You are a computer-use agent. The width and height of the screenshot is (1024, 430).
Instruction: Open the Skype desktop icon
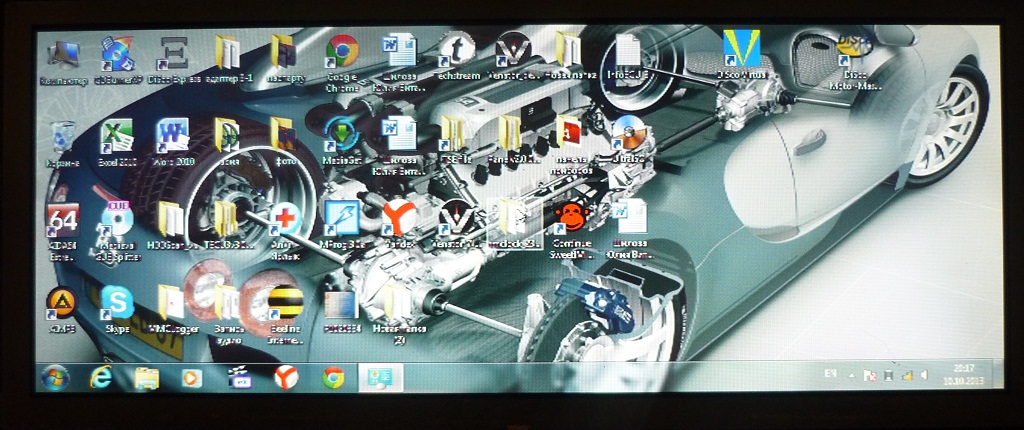pos(117,302)
